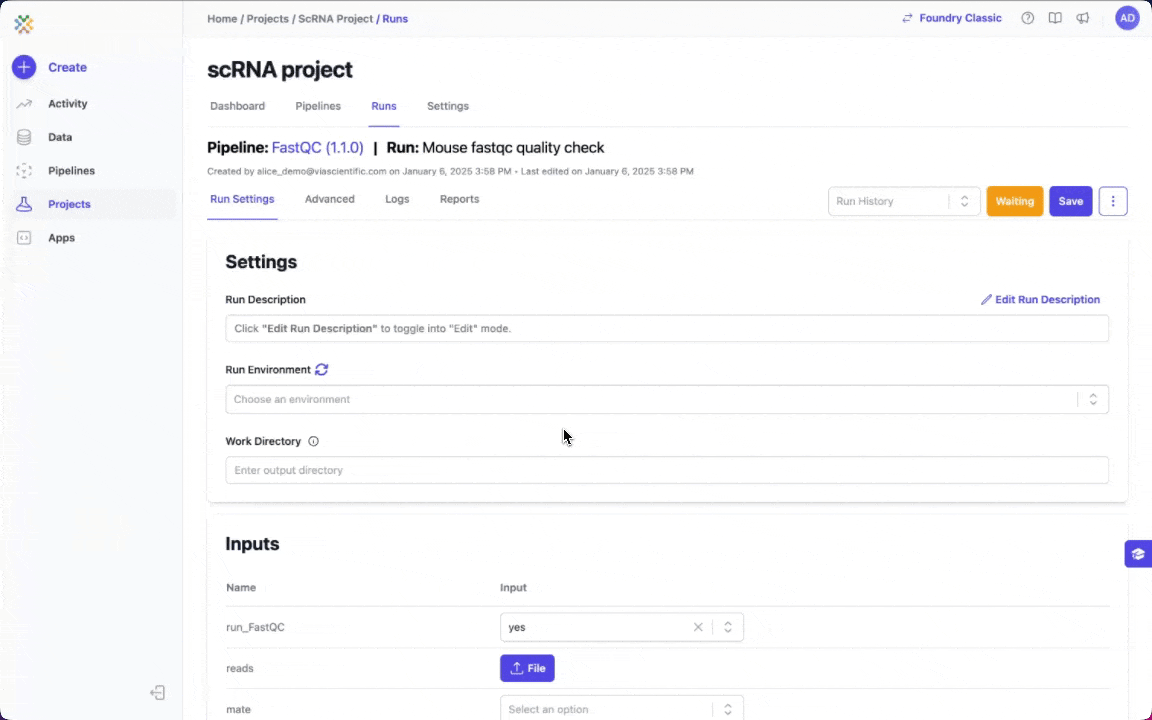The height and width of the screenshot is (720, 1152).
Task: Open the documentation book icon
Action: tap(1055, 18)
